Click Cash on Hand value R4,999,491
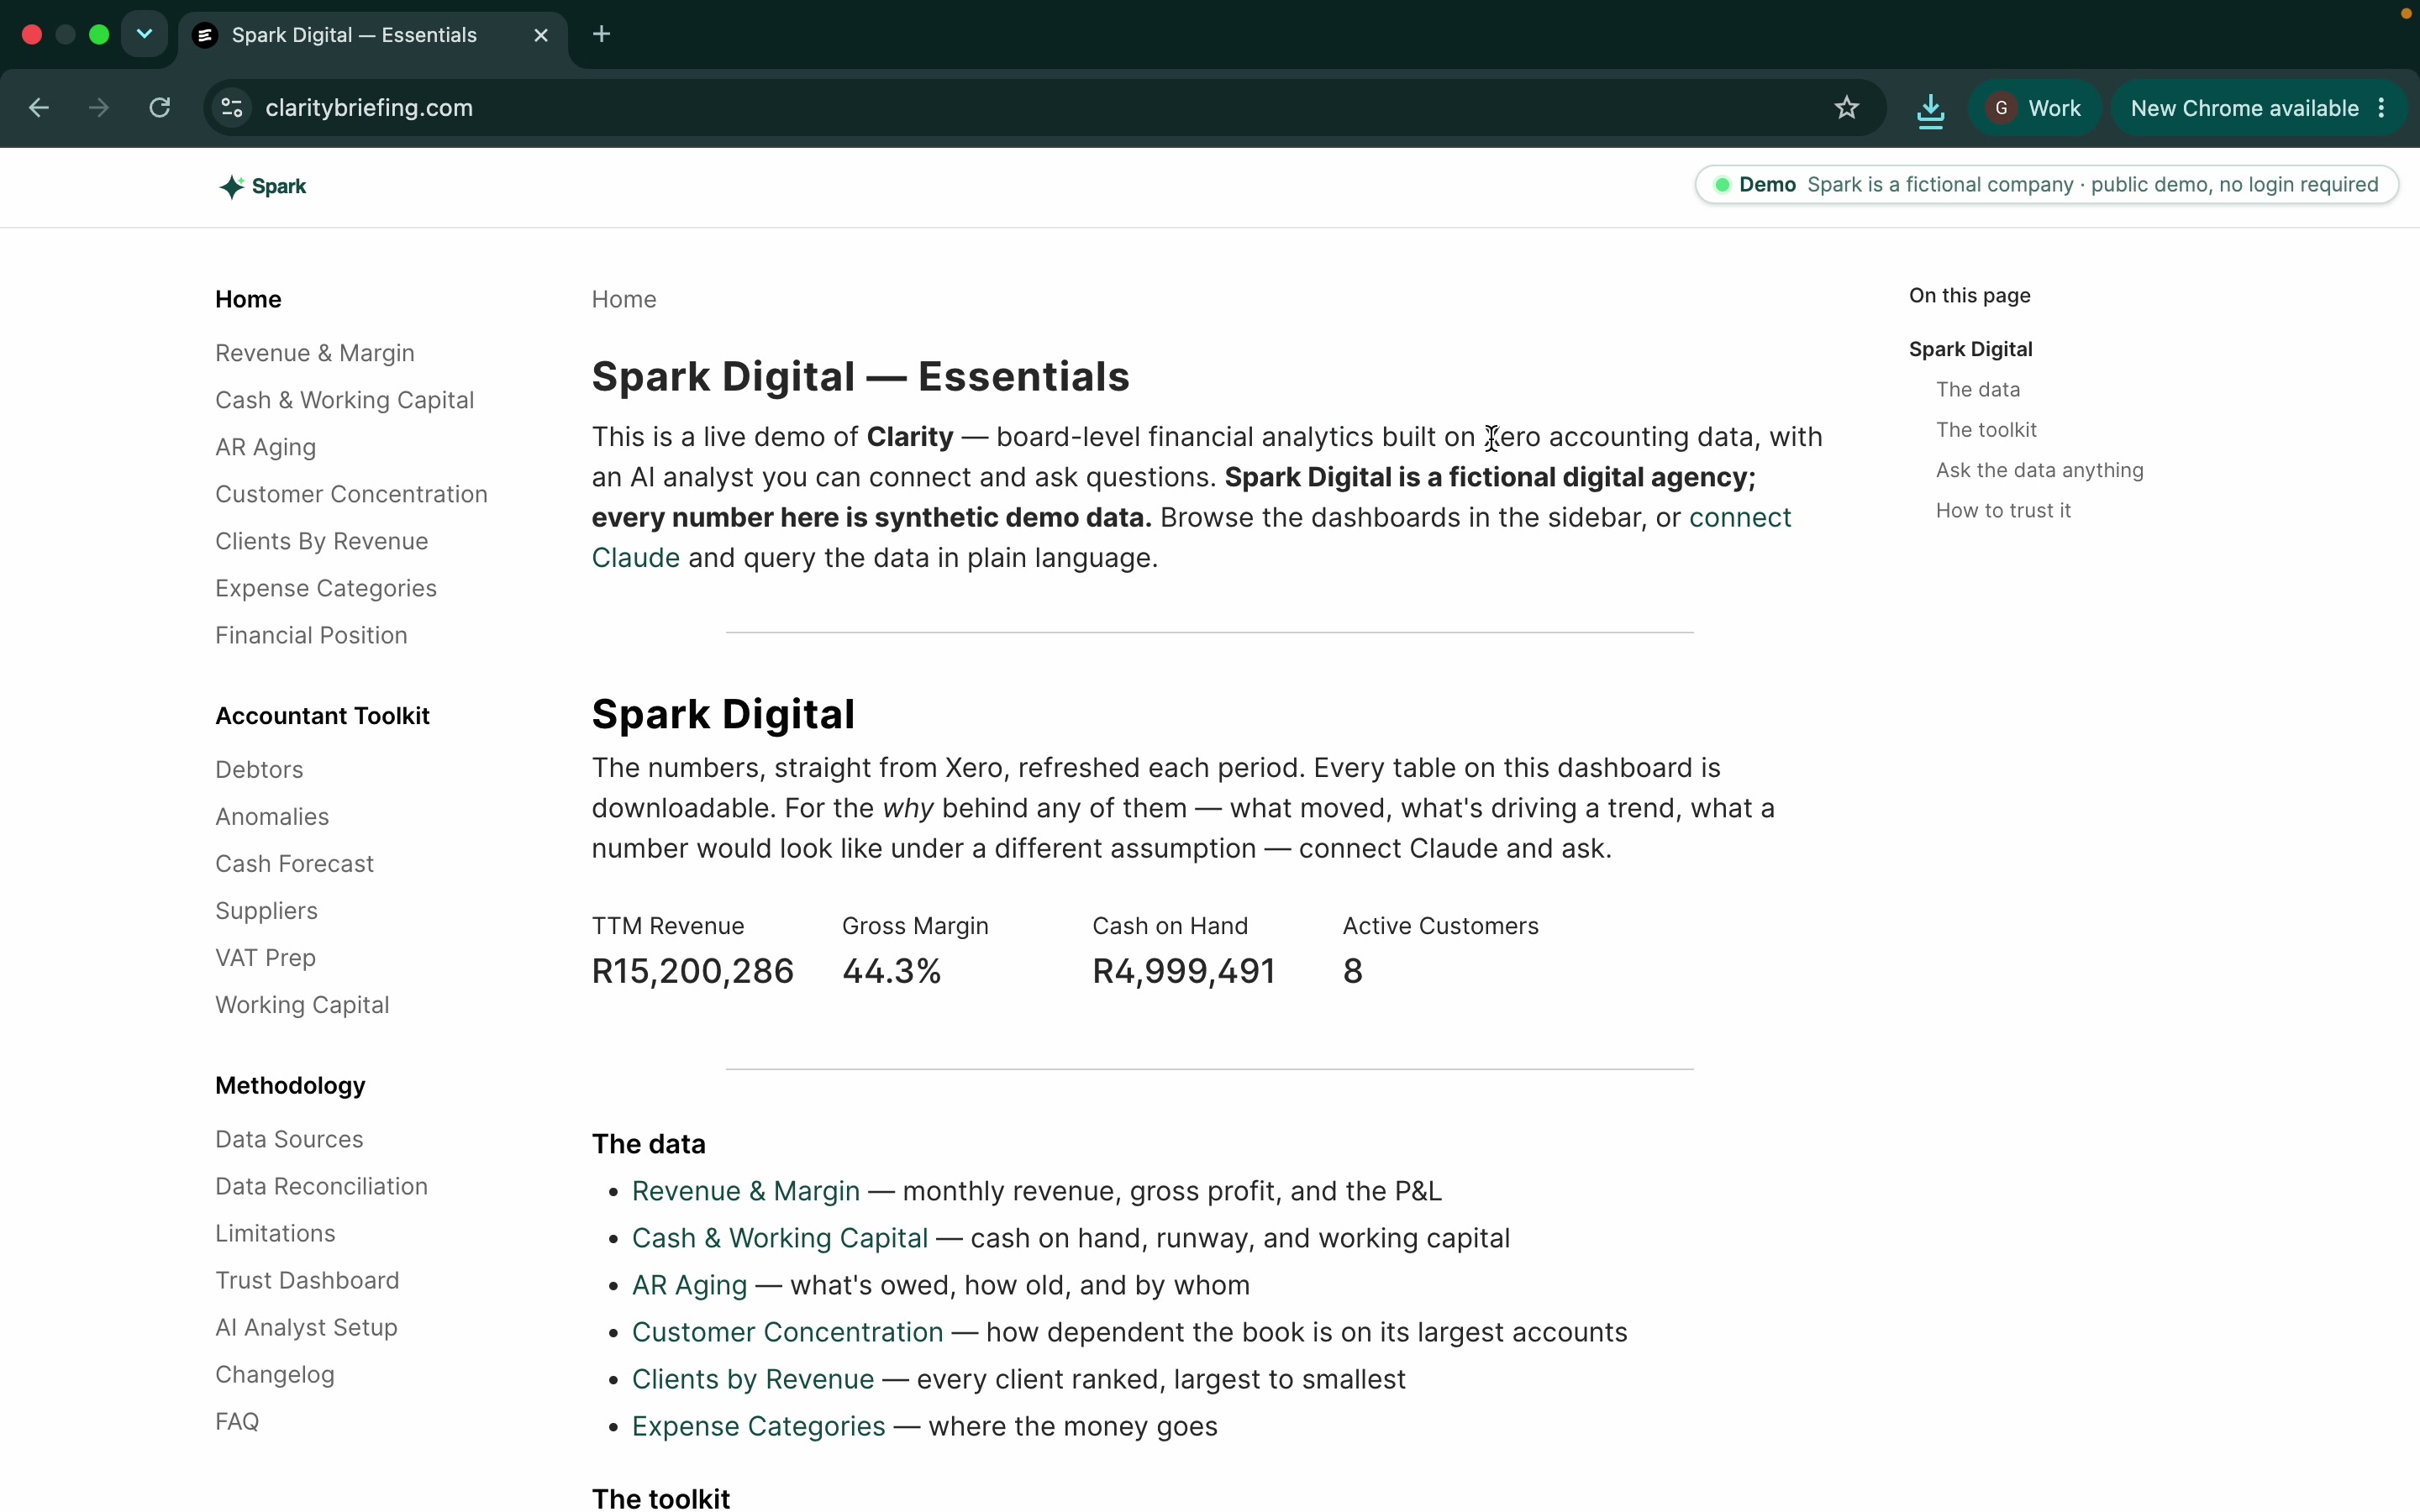The image size is (2420, 1512). (x=1183, y=971)
